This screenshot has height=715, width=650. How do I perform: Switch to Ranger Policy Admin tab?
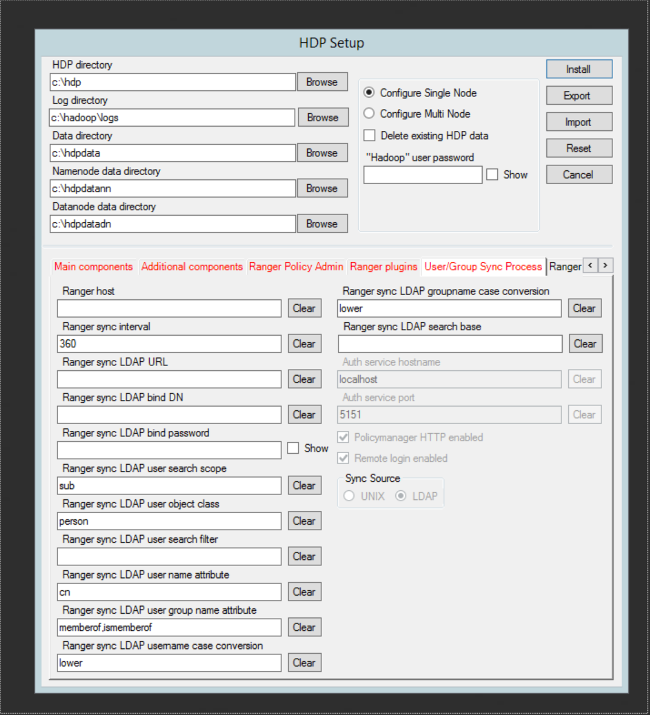296,267
